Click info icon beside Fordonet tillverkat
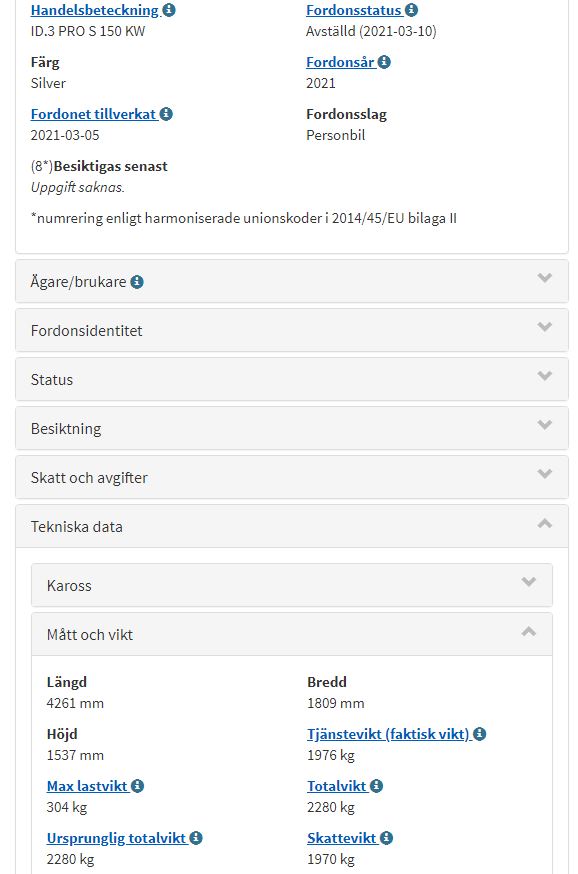The width and height of the screenshot is (578, 874). click(x=166, y=114)
